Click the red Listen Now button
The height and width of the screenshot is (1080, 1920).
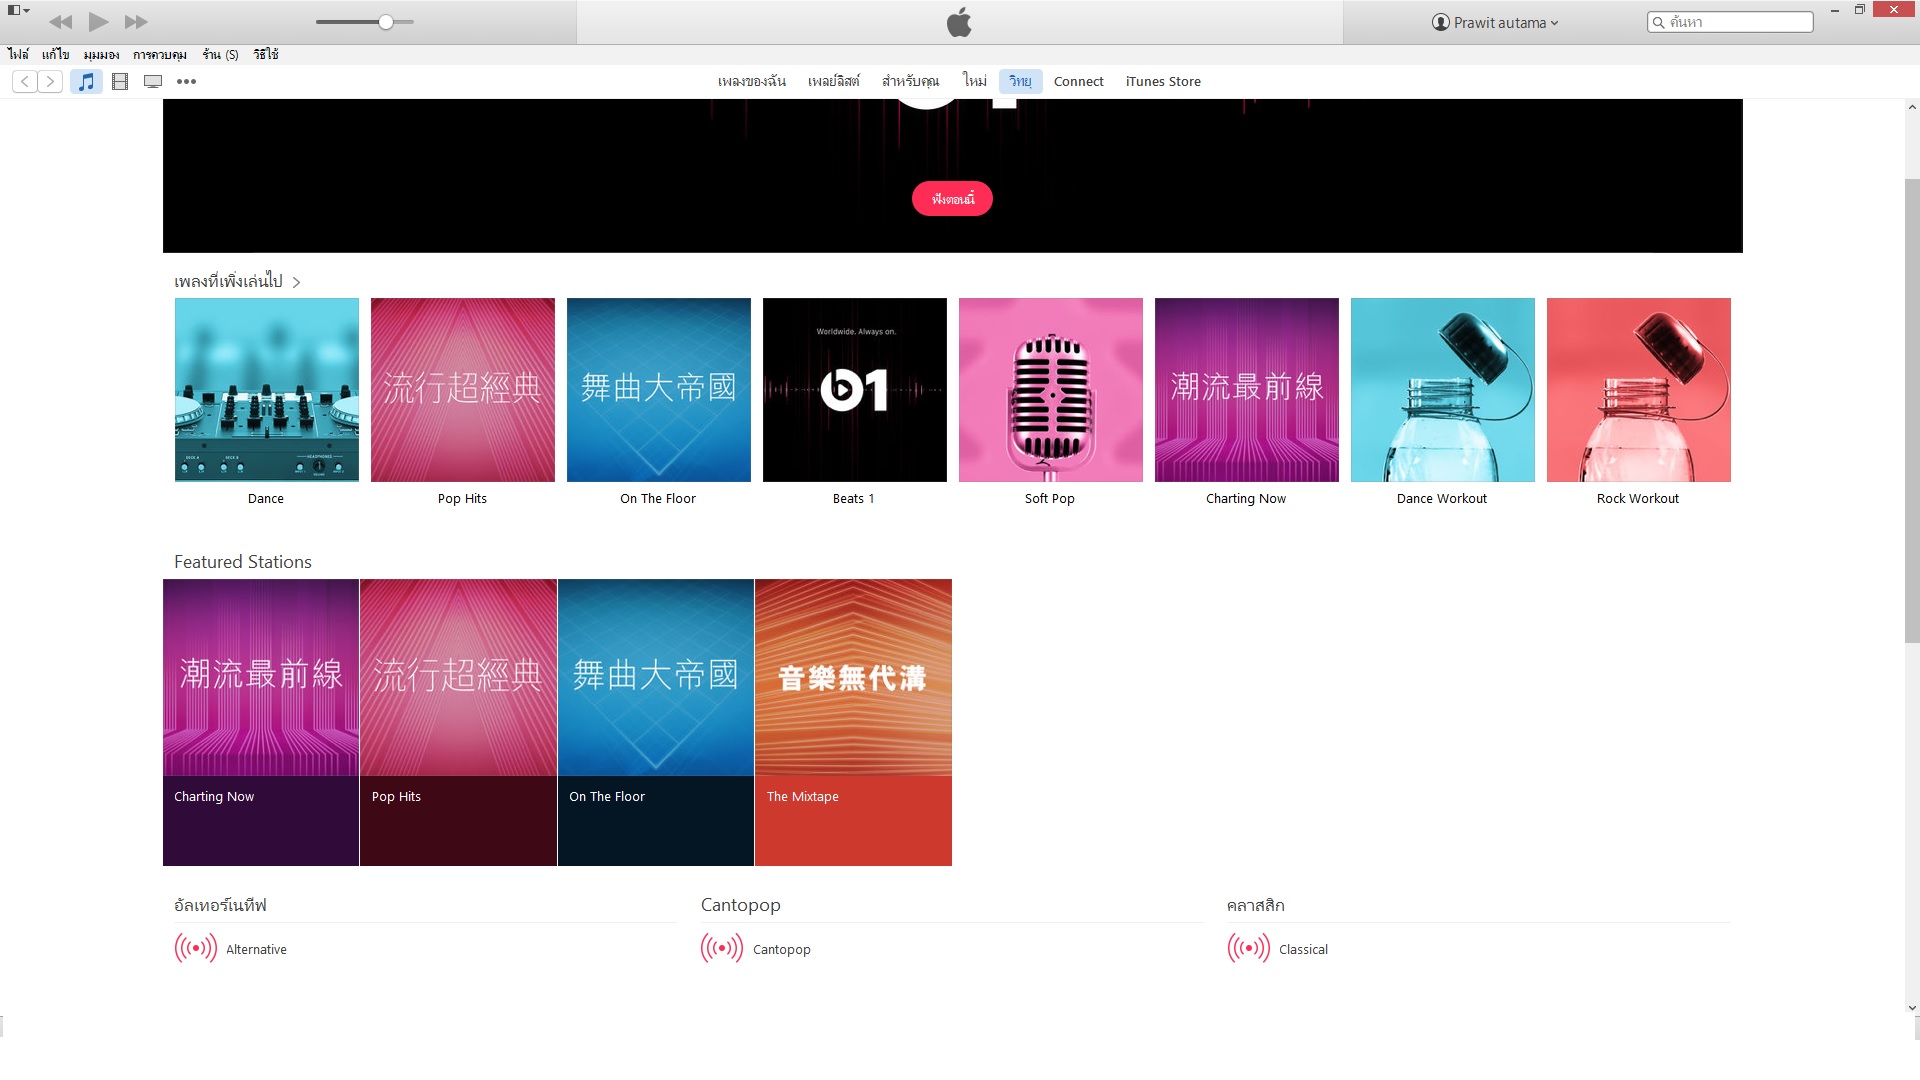[x=952, y=198]
